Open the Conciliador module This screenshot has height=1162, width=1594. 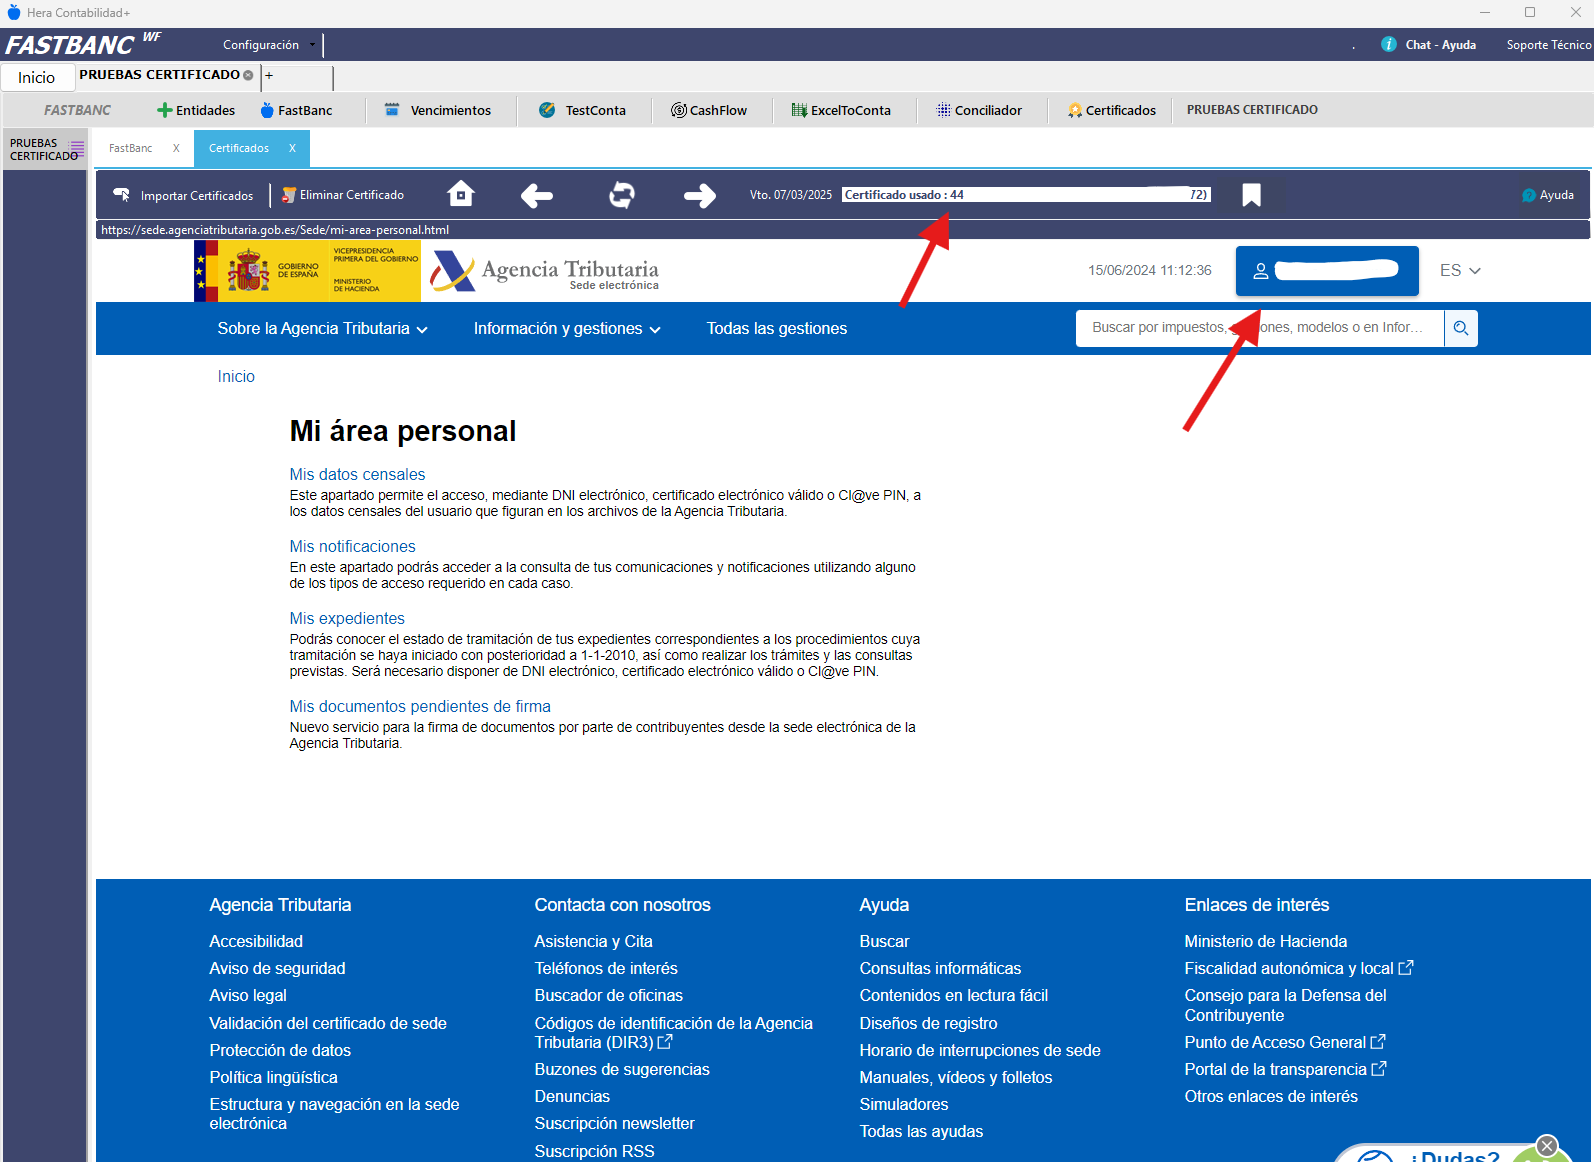pos(979,110)
